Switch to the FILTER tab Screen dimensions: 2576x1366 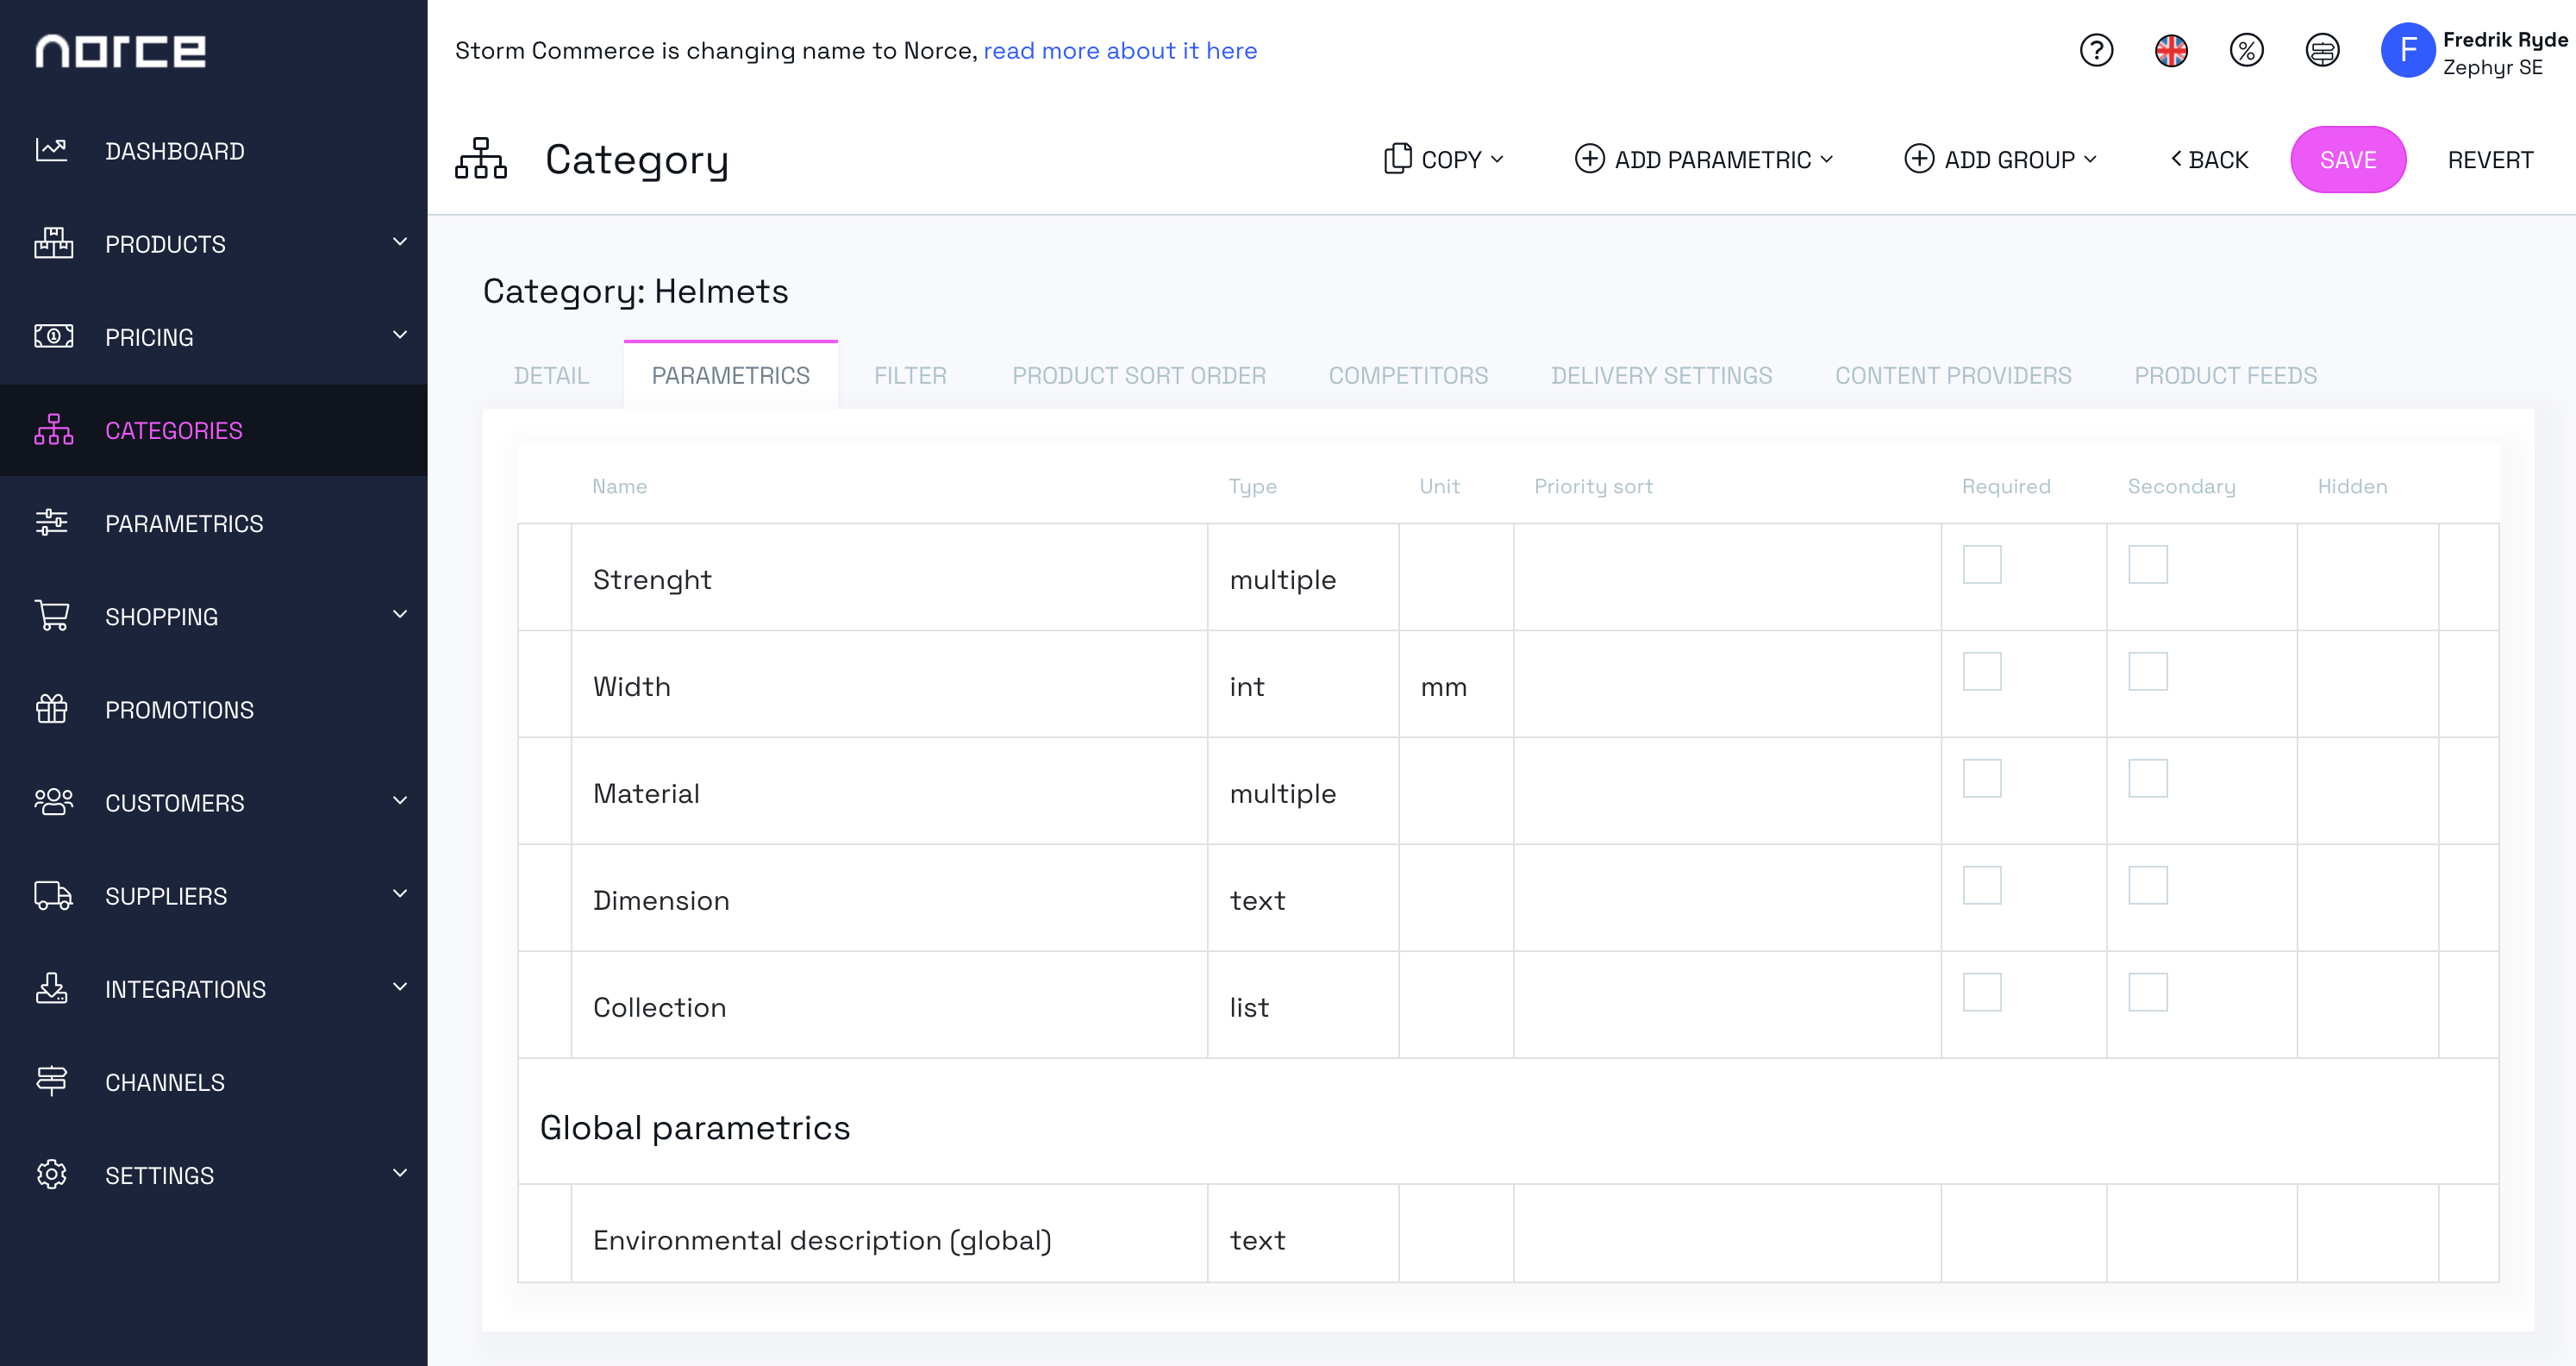911,373
